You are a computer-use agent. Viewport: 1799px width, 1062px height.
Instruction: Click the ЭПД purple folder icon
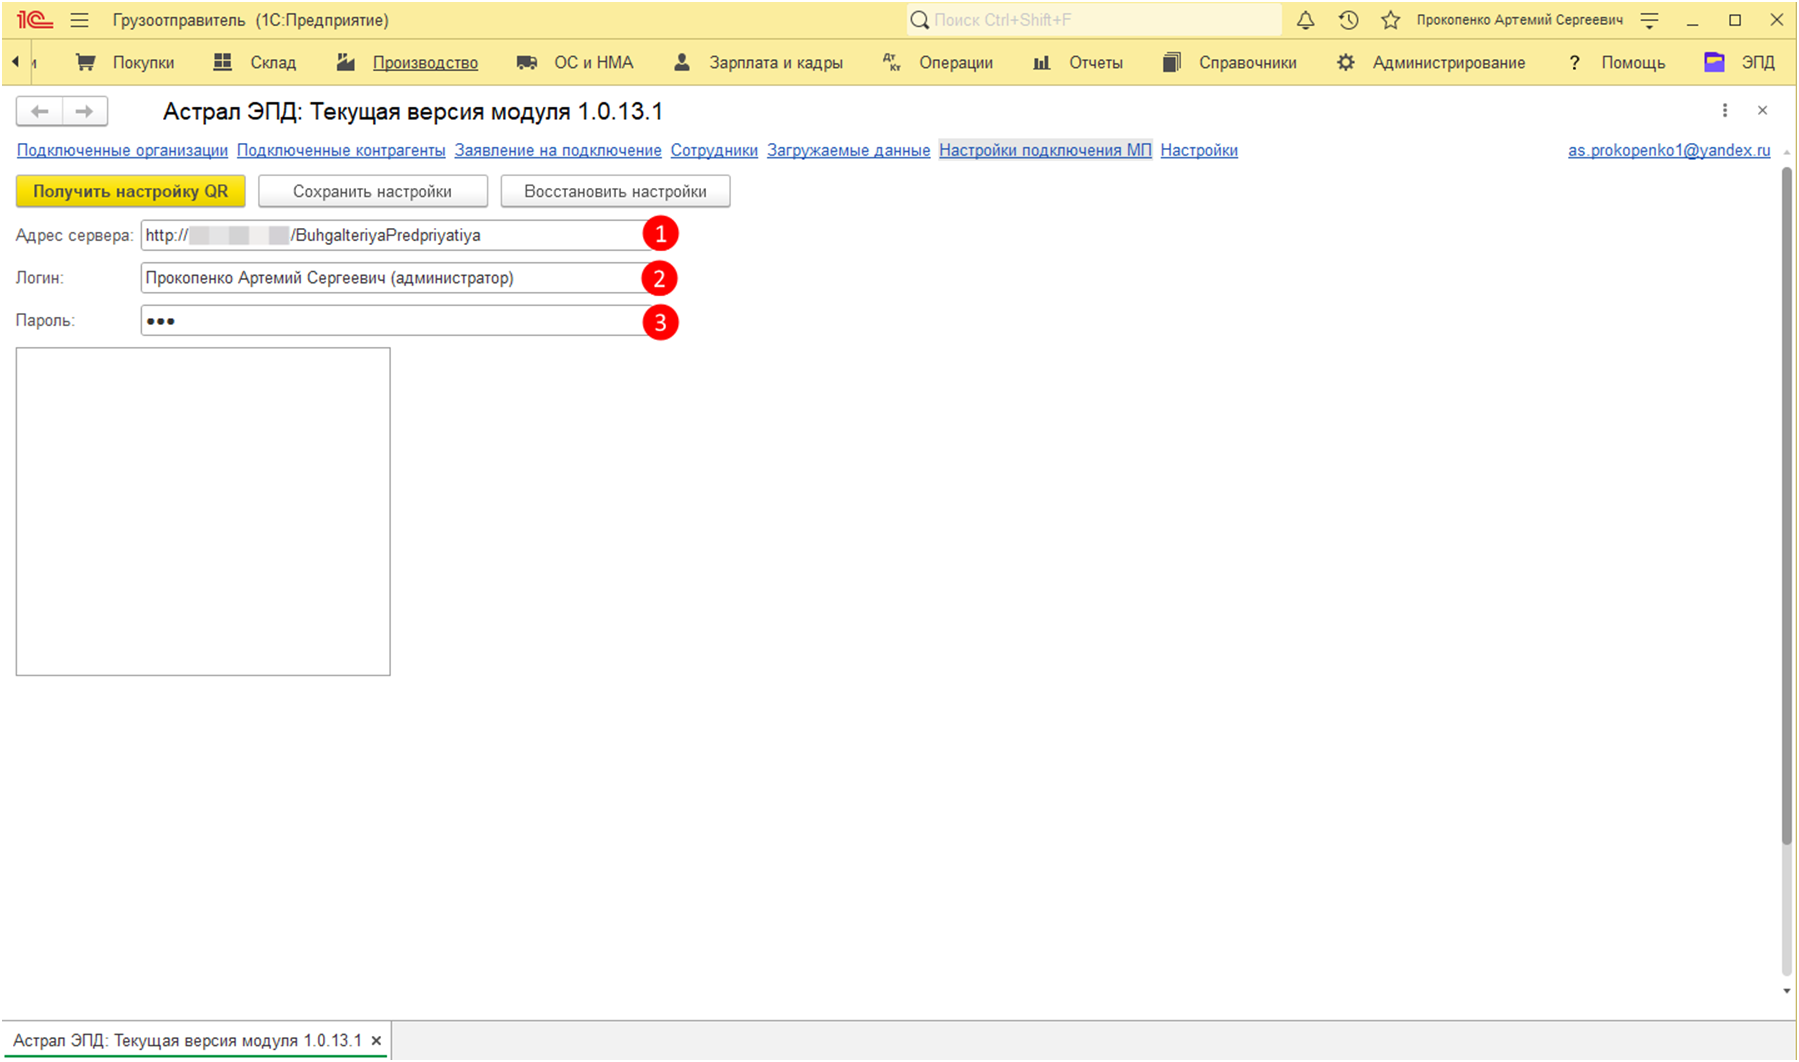tap(1714, 62)
